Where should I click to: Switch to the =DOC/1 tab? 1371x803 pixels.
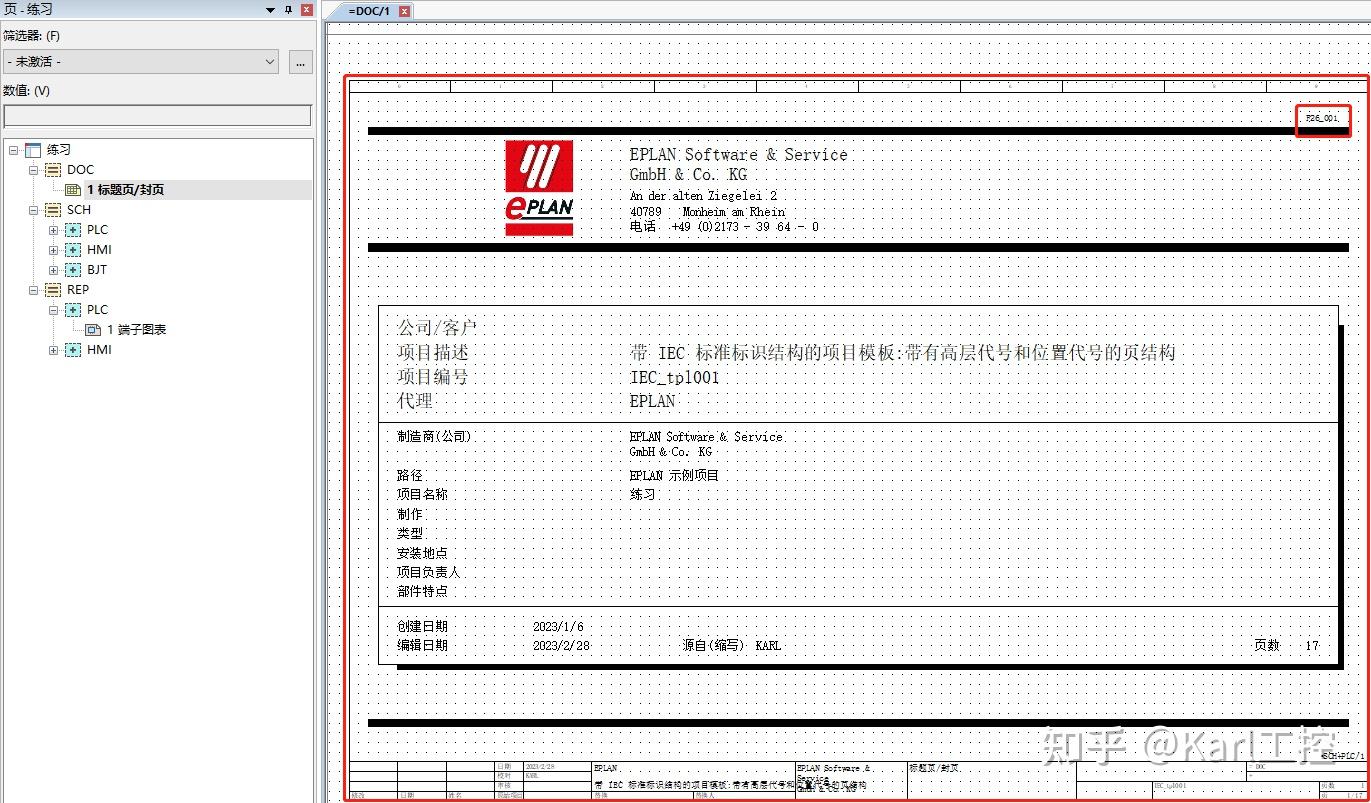coord(369,11)
